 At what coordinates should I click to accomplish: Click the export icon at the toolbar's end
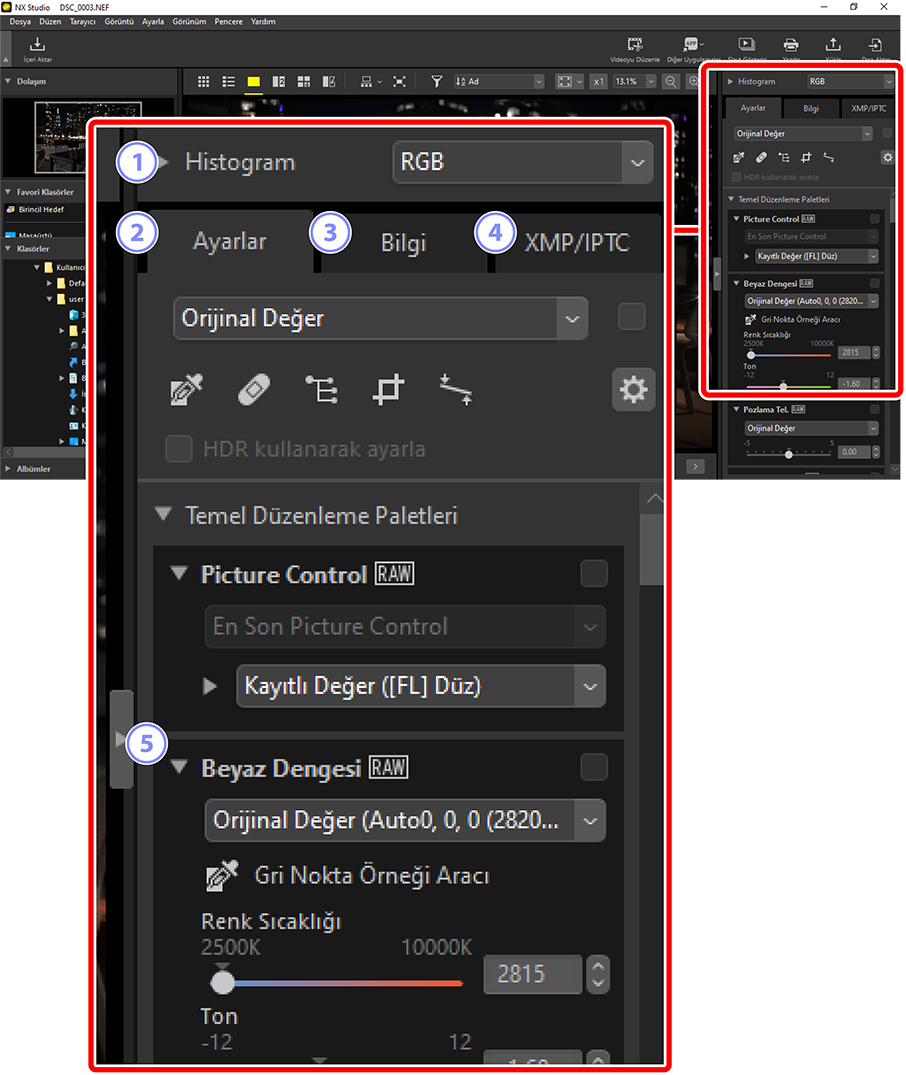pos(875,45)
